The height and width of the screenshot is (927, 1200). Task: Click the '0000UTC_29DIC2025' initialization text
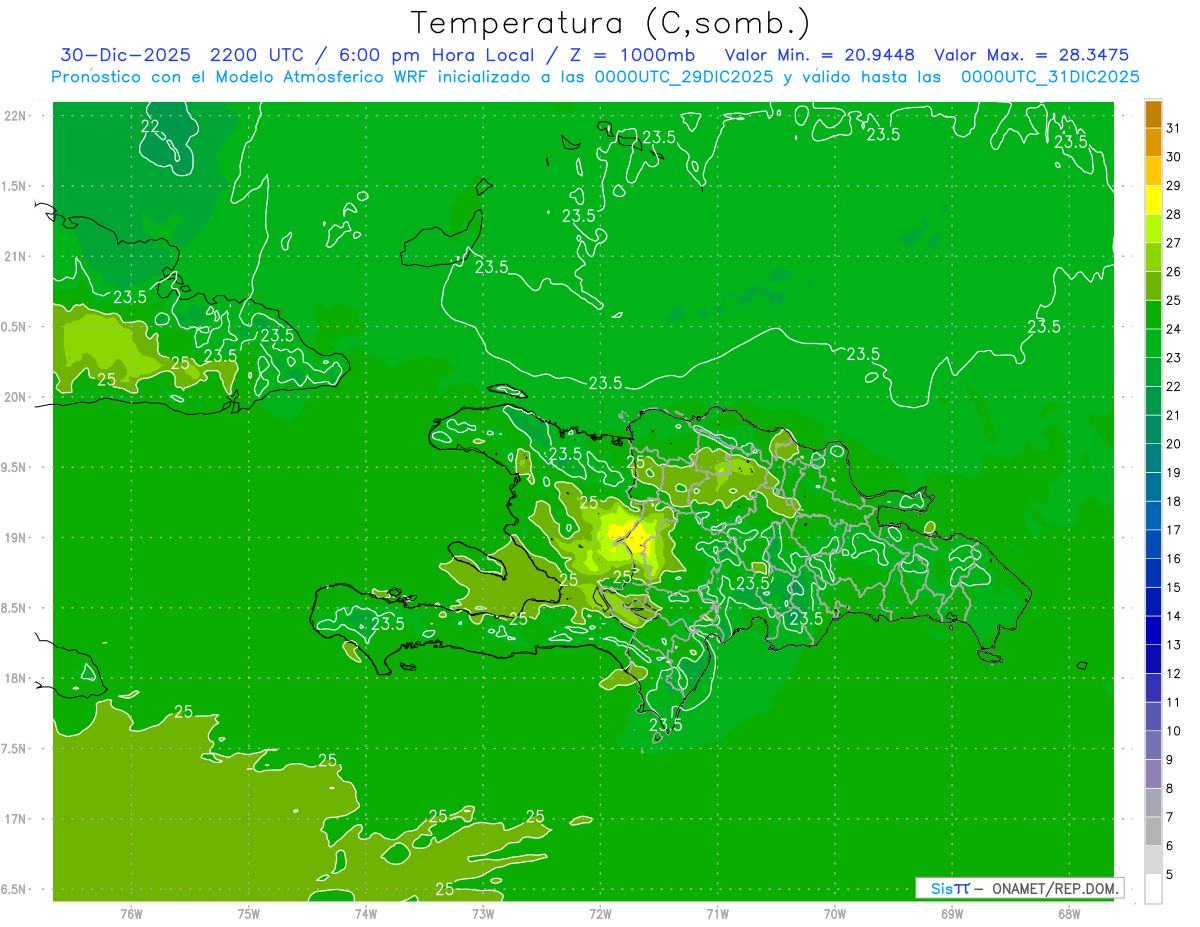(x=683, y=77)
